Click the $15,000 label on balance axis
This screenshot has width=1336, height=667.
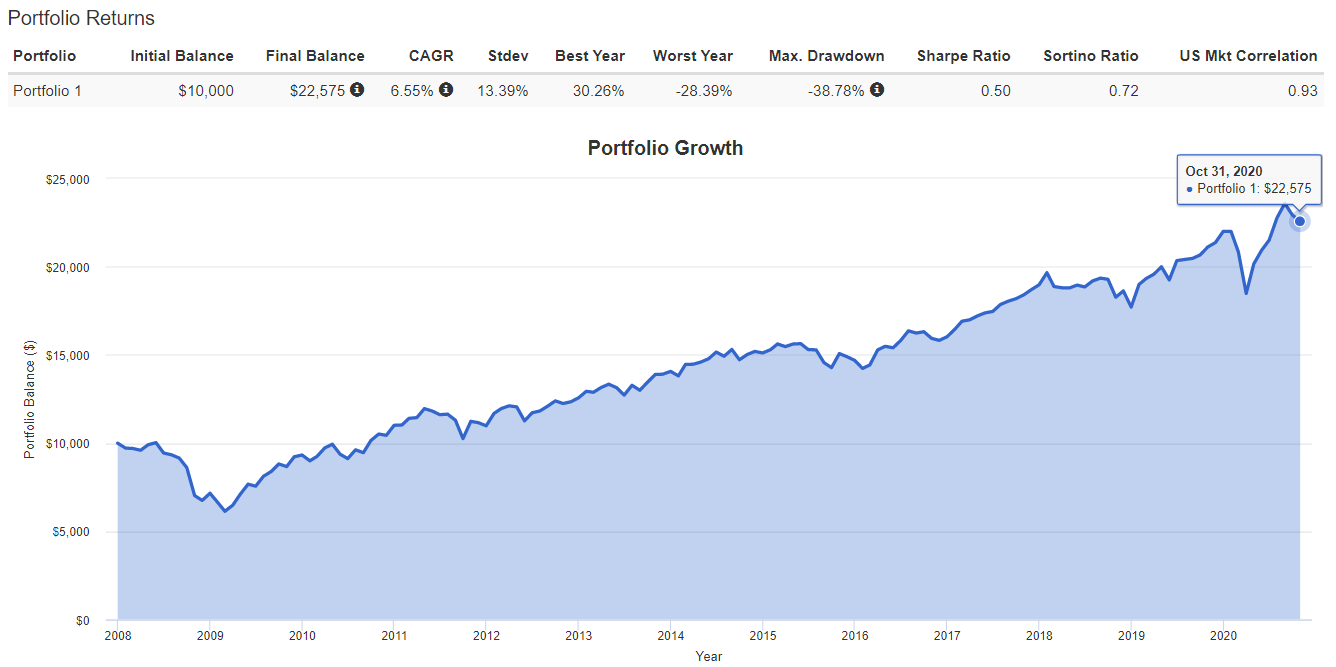pyautogui.click(x=69, y=356)
